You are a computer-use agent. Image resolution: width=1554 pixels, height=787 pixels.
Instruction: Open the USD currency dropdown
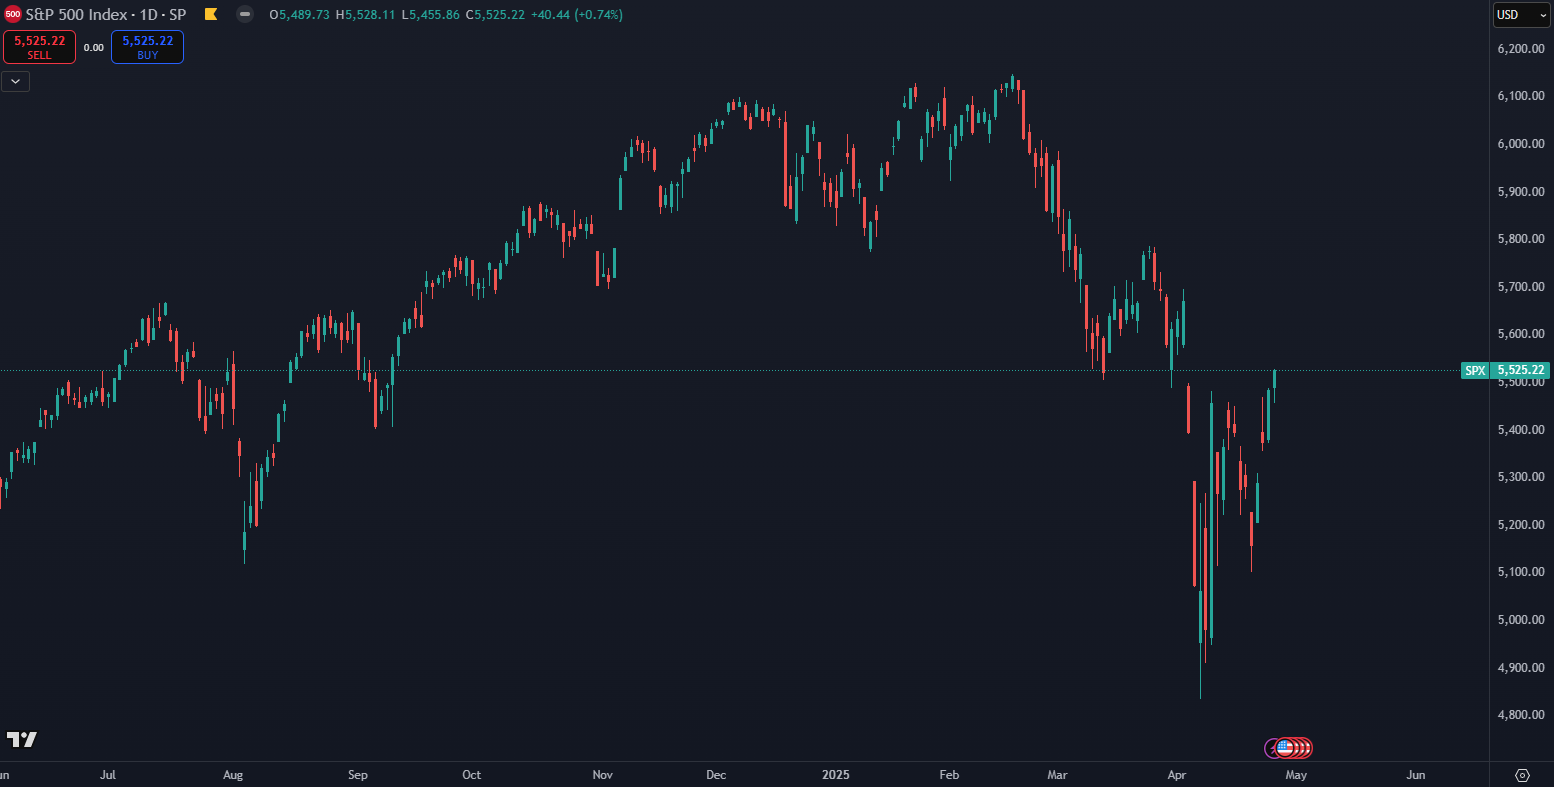[x=1520, y=15]
